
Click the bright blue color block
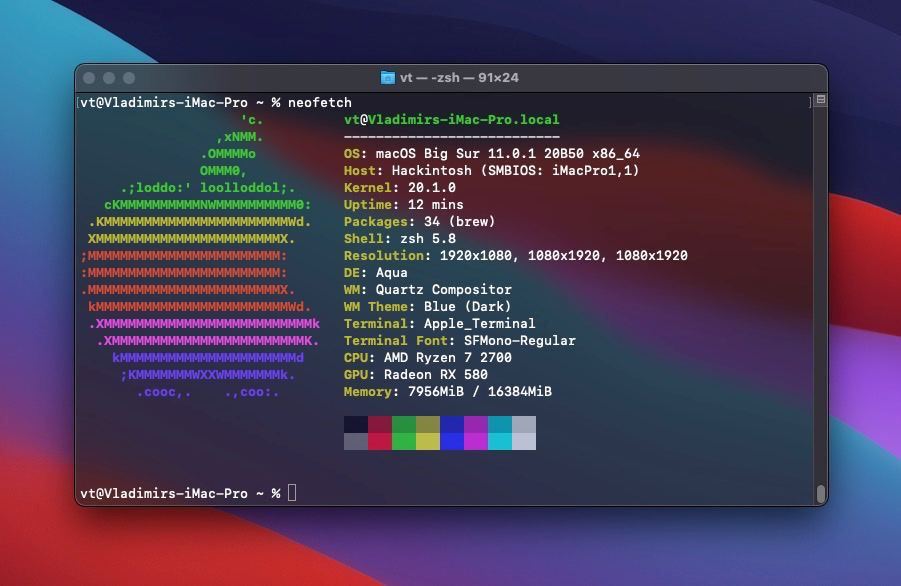pos(452,442)
